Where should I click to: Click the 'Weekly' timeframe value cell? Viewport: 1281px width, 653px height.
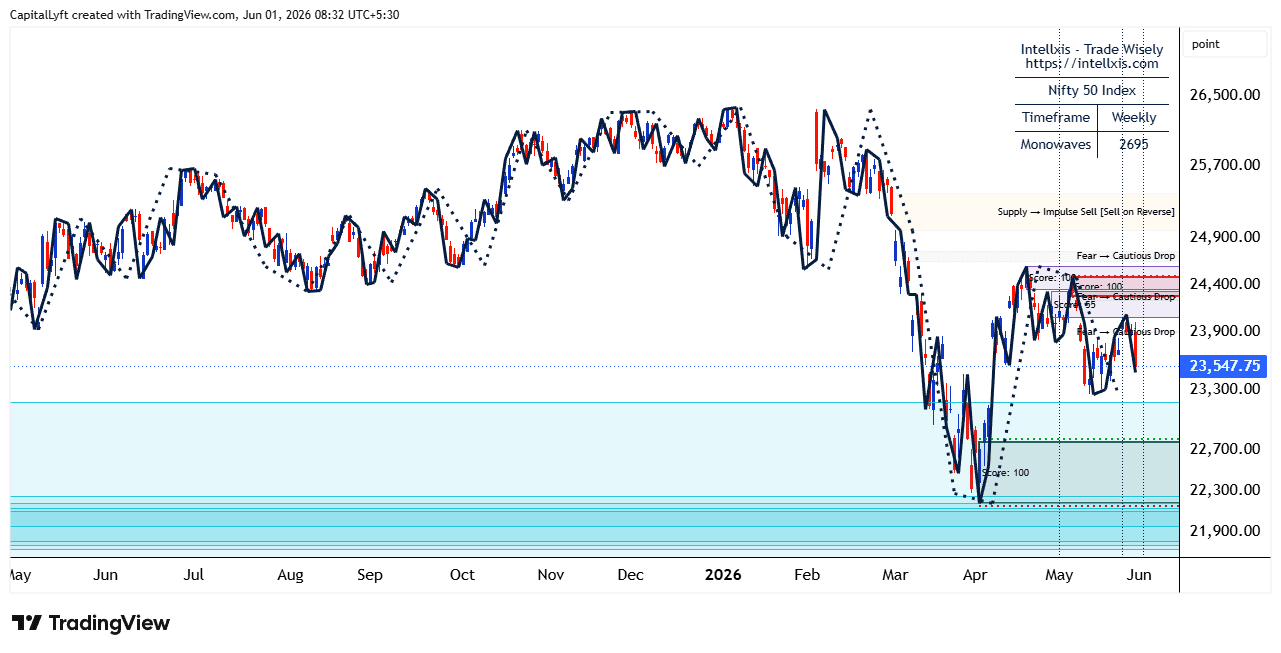(1133, 117)
